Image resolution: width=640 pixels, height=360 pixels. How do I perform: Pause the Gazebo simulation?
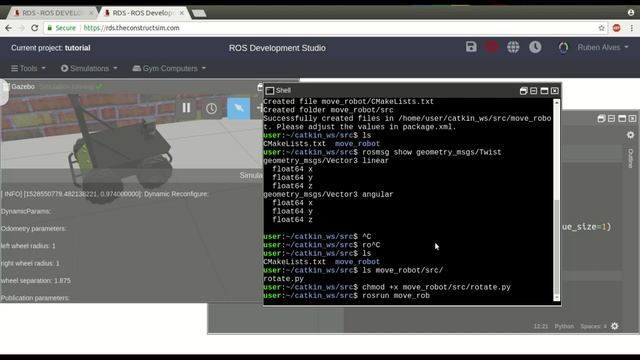pyautogui.click(x=186, y=108)
